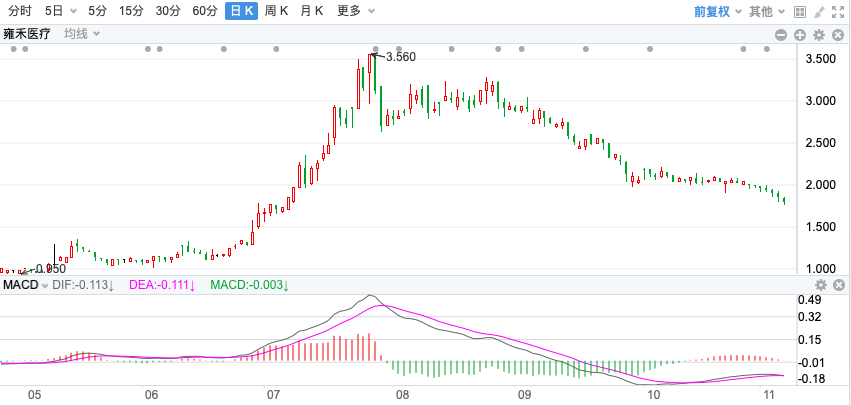Click the minus zoom-out icon on main chart
Image resolution: width=851 pixels, height=406 pixels.
(x=782, y=34)
